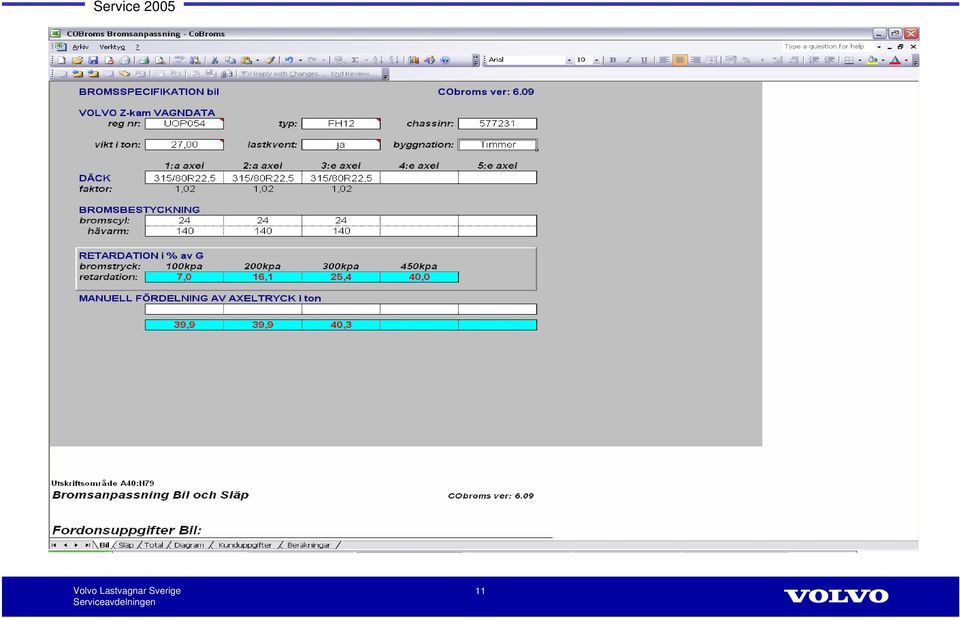This screenshot has height=618, width=960.
Task: Expand the Borders dropdown arrow
Action: 860,60
